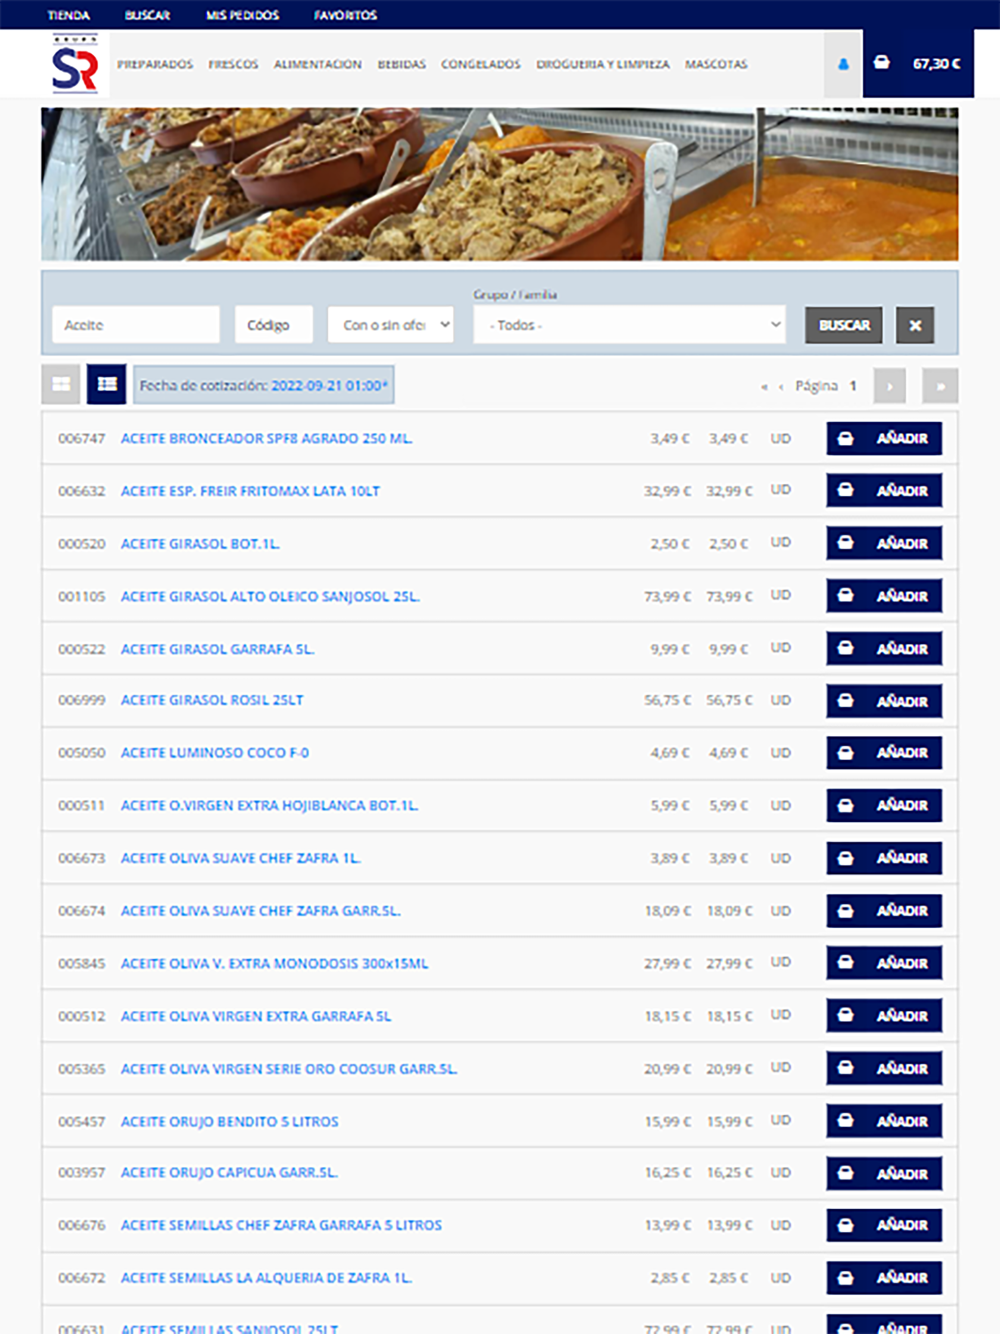Add ACEITE ORUJO CAPICUA GARR.5L. to basket

[884, 1173]
